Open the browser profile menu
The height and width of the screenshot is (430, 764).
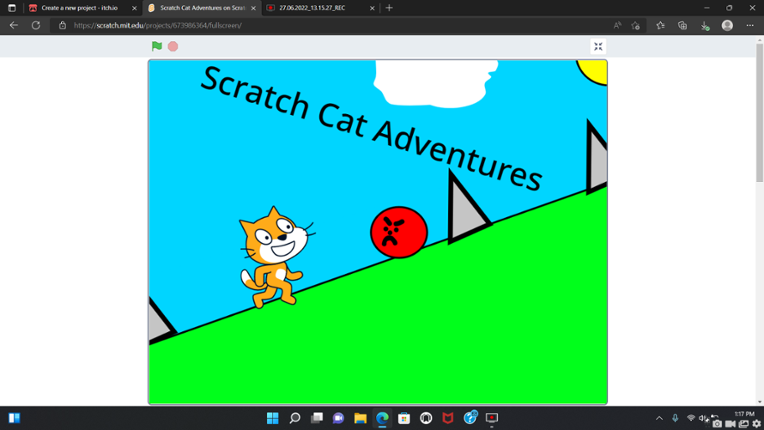[x=727, y=25]
